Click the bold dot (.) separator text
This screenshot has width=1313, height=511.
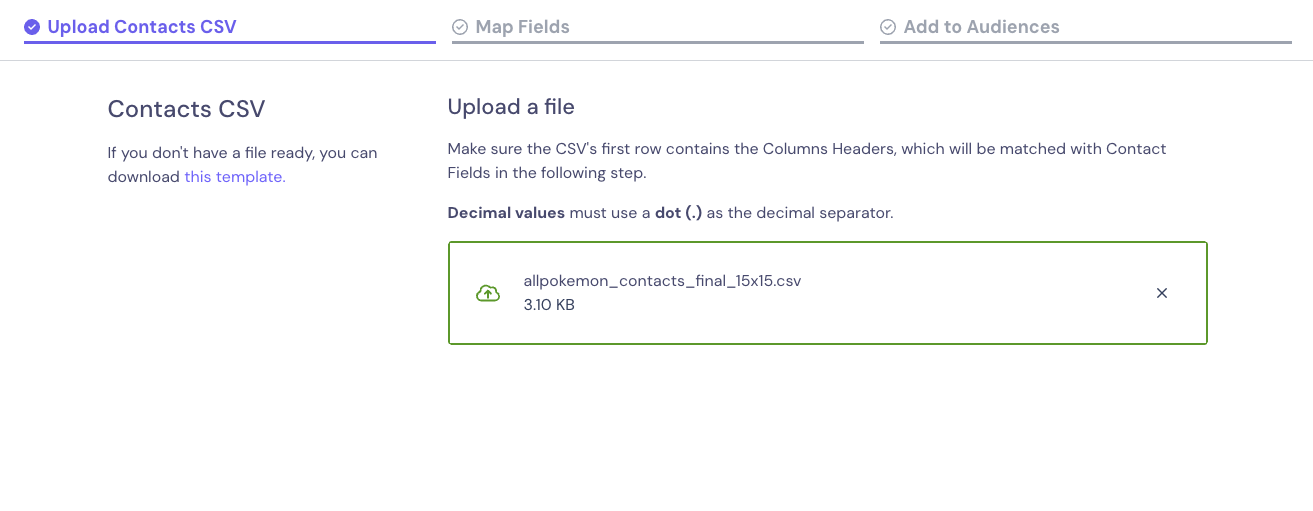[679, 213]
